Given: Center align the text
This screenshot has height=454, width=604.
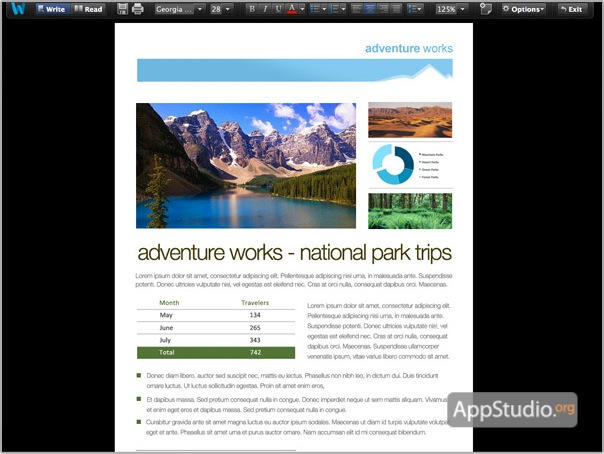Looking at the screenshot, I should click(x=370, y=9).
